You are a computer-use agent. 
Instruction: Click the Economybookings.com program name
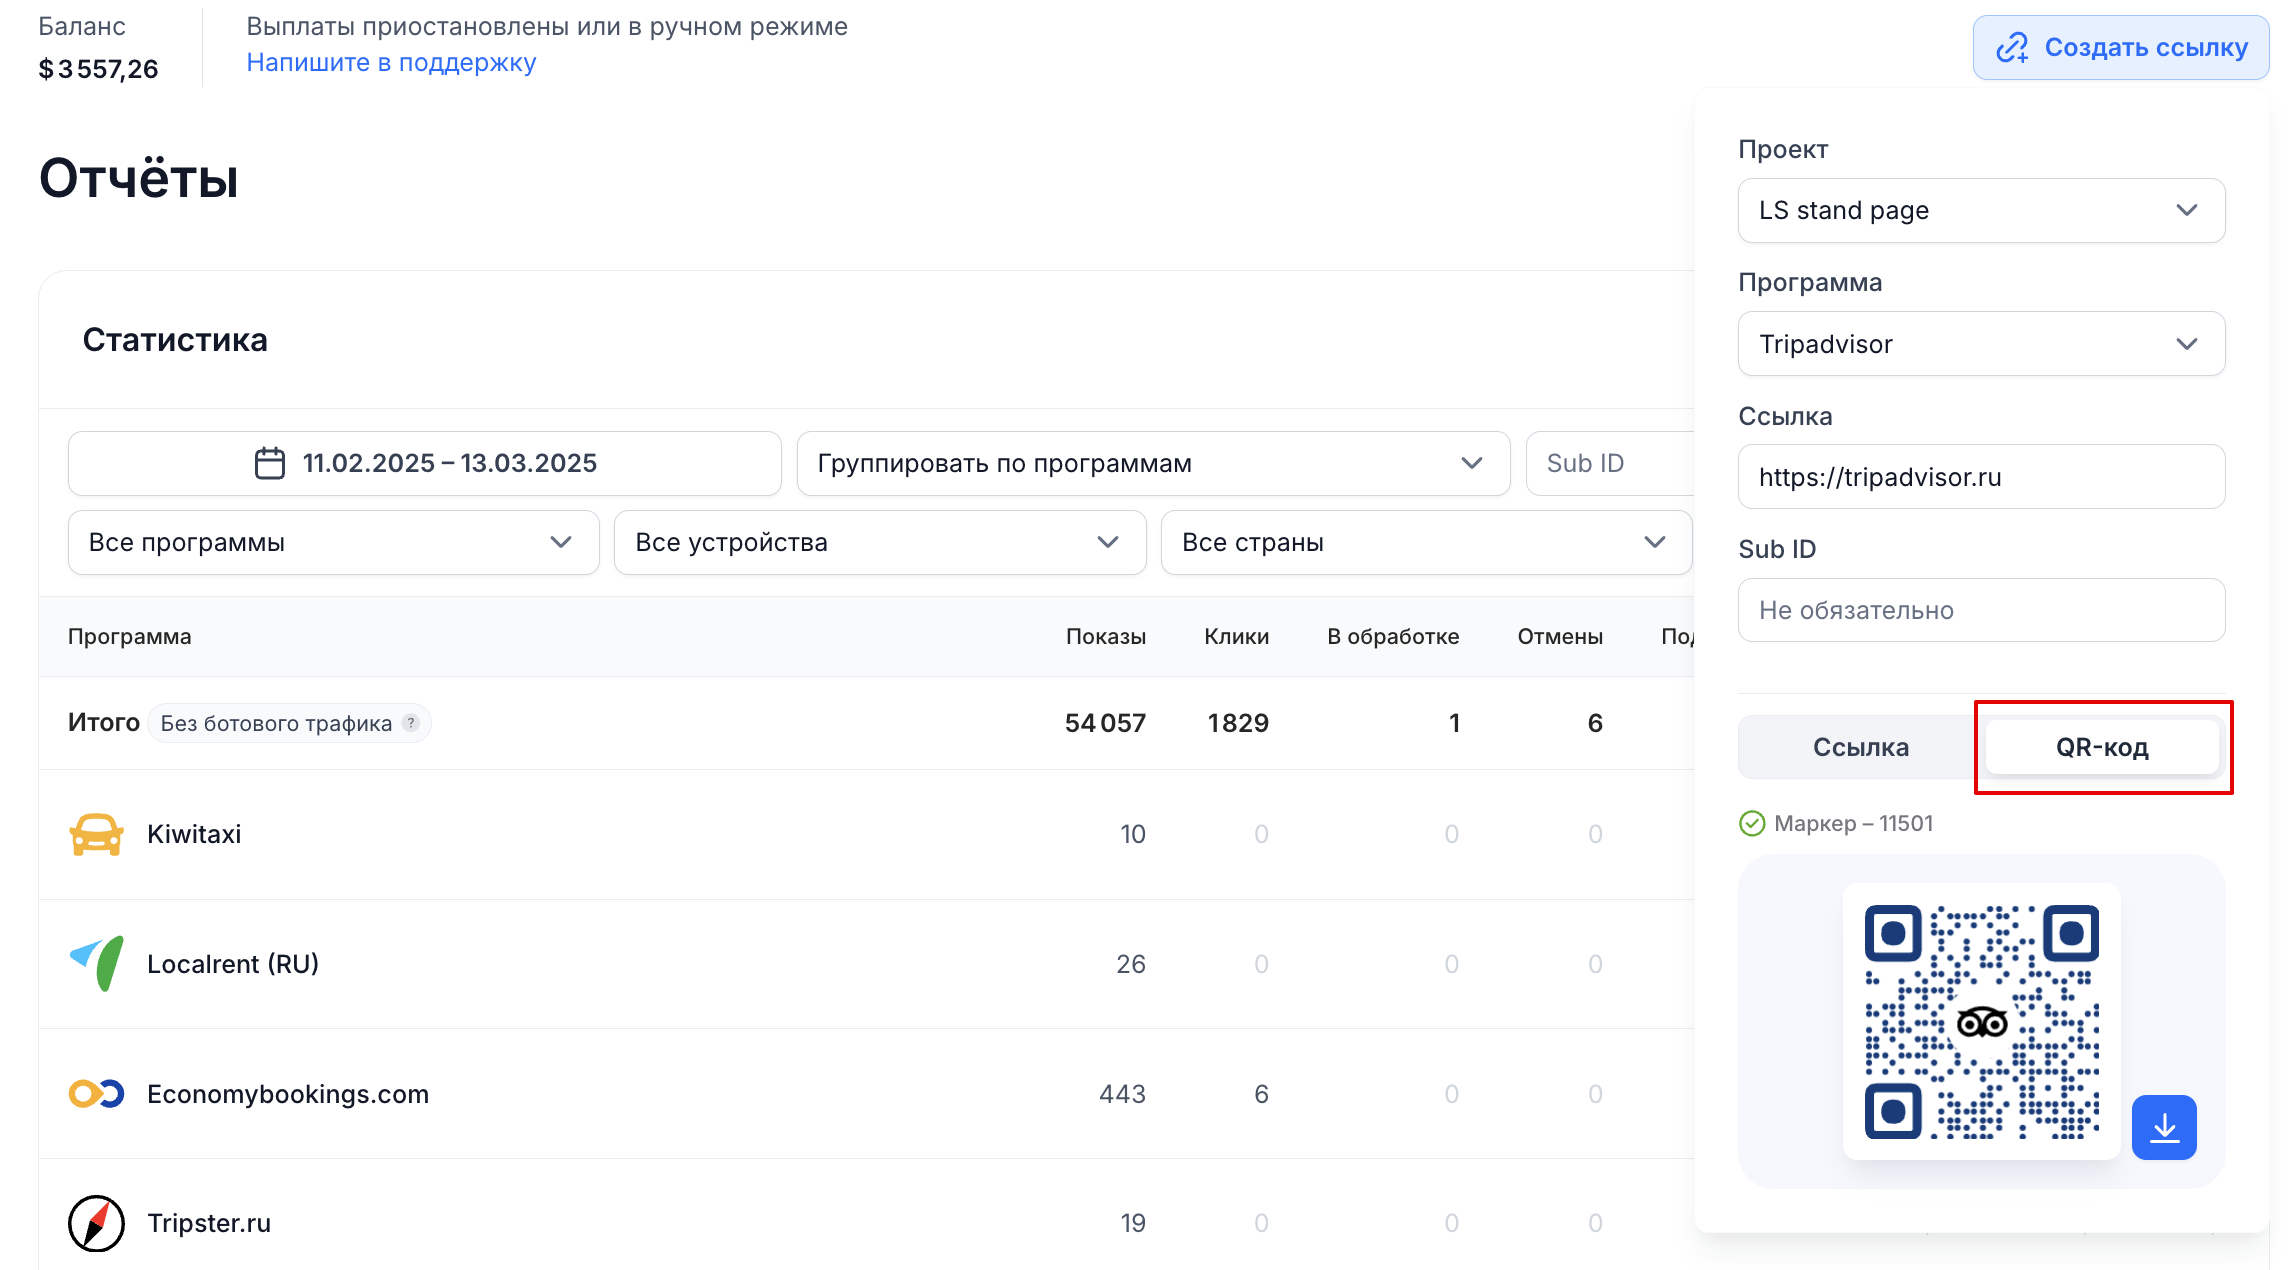(288, 1093)
